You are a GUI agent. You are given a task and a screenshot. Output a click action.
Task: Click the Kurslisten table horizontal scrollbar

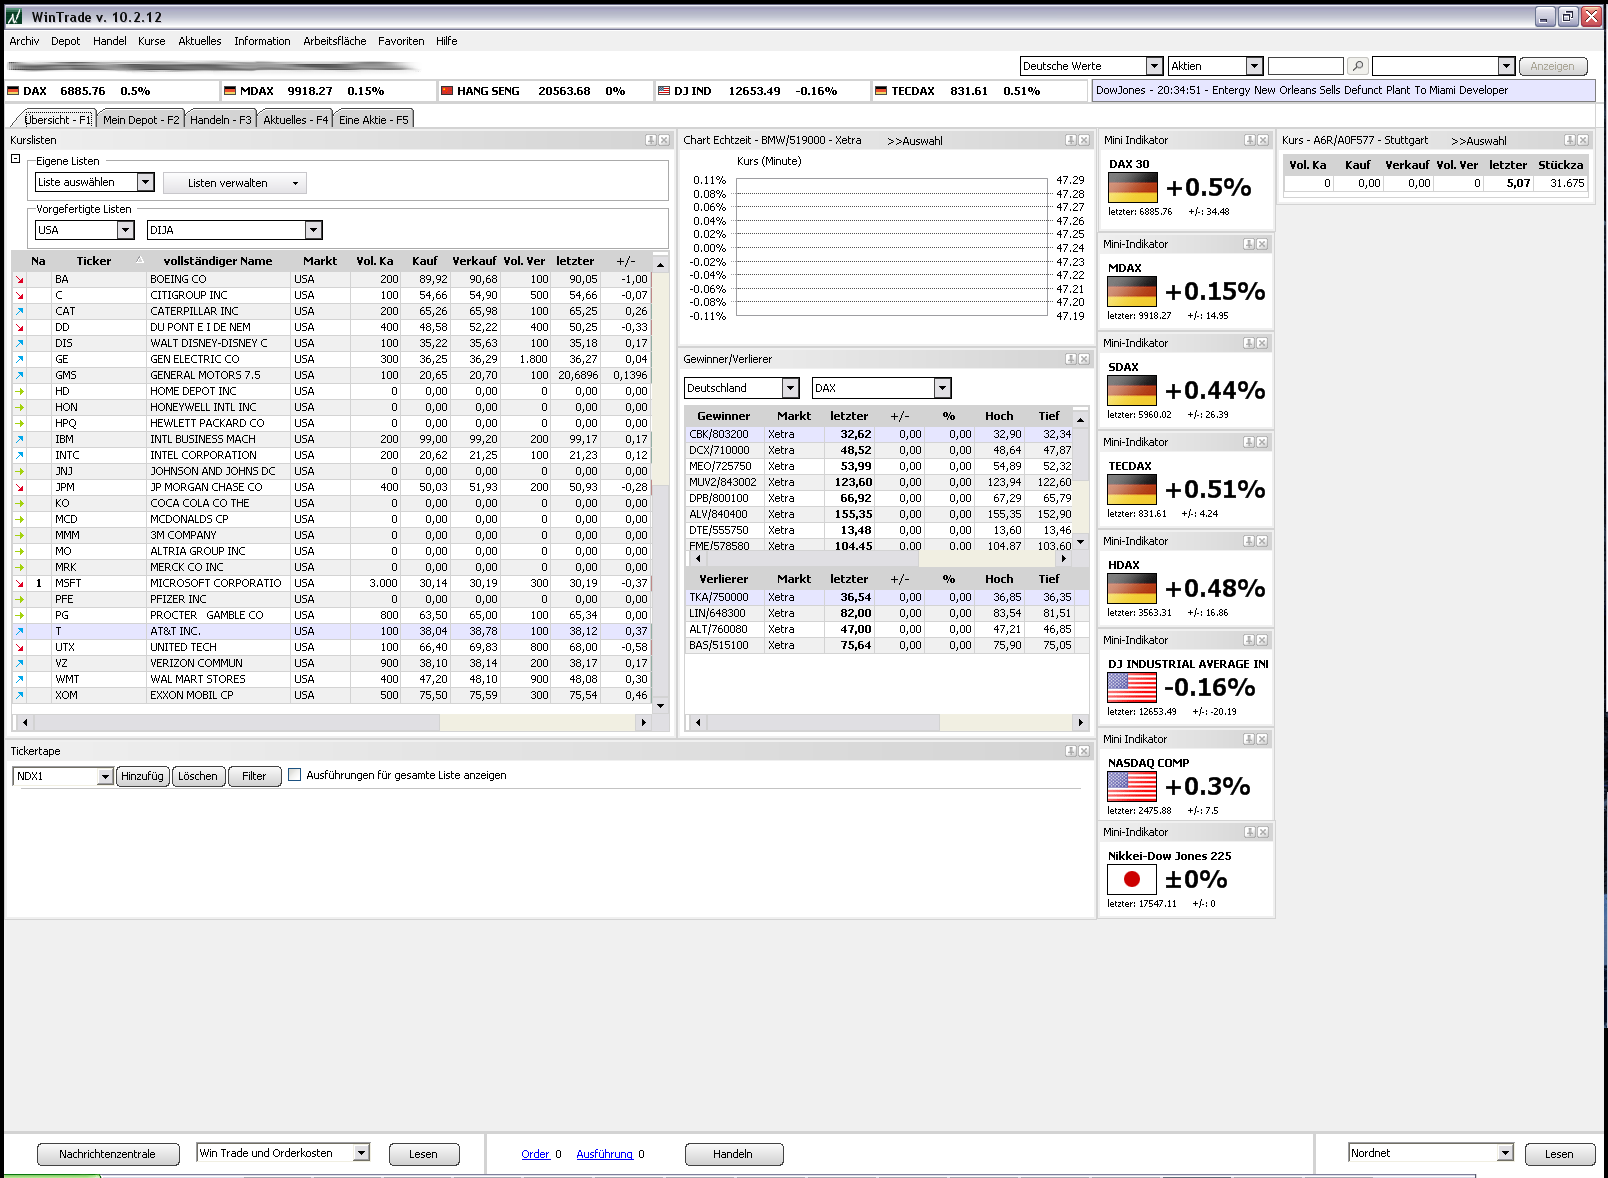pyautogui.click(x=333, y=722)
